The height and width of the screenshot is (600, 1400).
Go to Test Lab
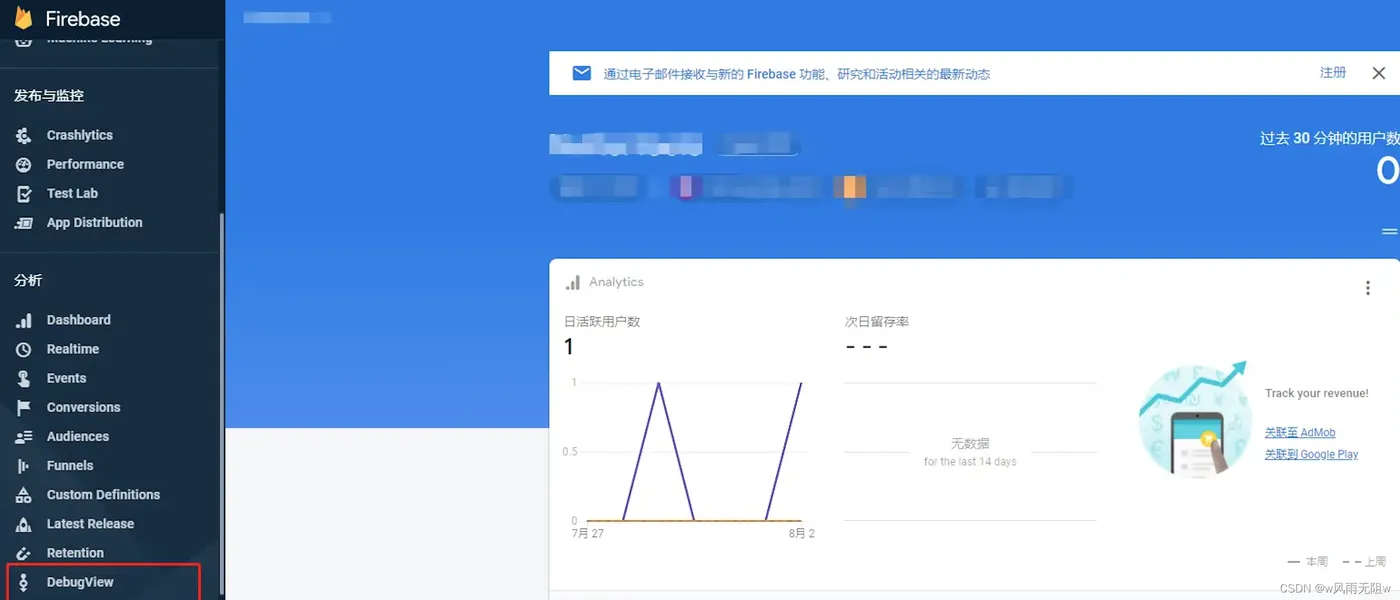tap(72, 193)
